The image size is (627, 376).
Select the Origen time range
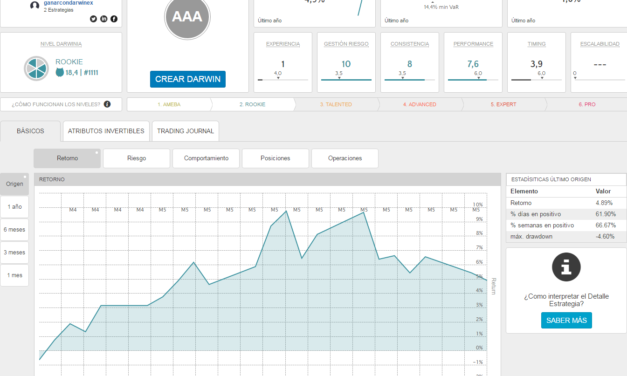coord(14,184)
